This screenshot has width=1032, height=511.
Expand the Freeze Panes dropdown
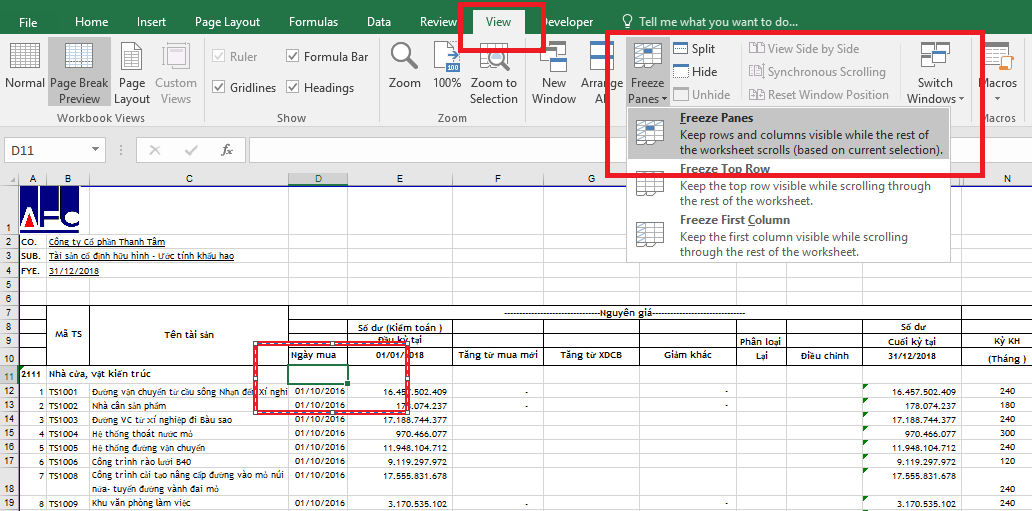[x=648, y=72]
